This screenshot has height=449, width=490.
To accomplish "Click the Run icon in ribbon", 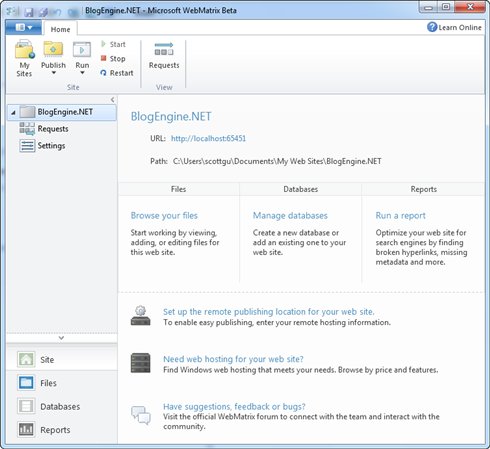I will pos(82,50).
